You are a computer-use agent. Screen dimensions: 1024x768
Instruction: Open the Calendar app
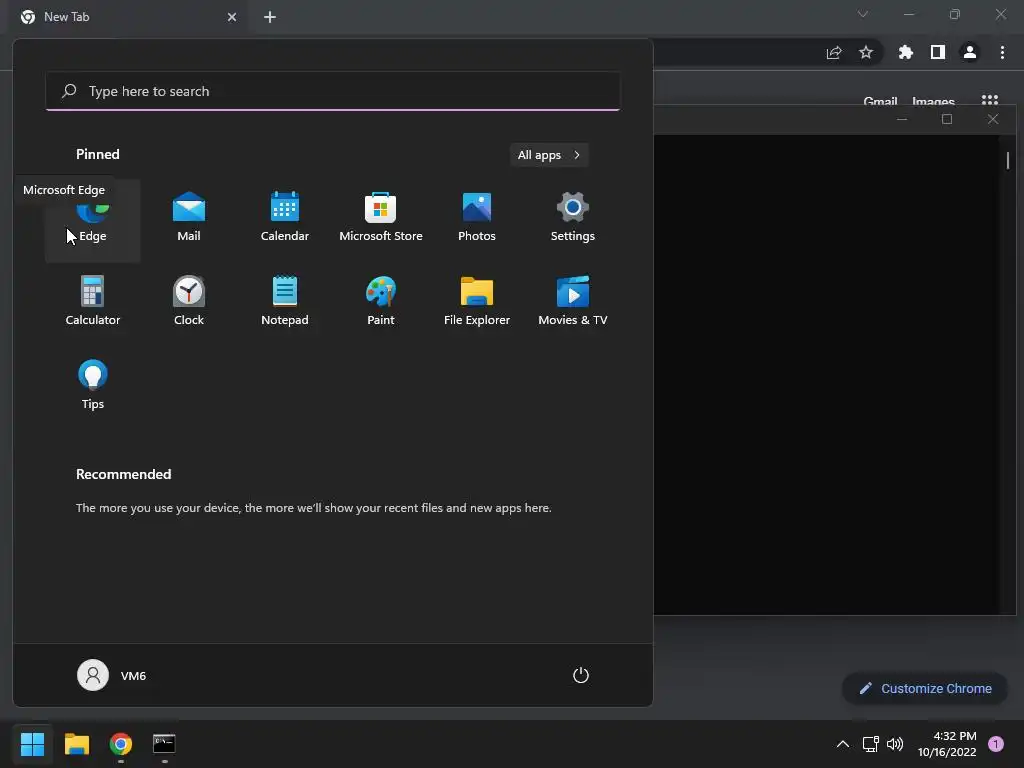tap(285, 217)
